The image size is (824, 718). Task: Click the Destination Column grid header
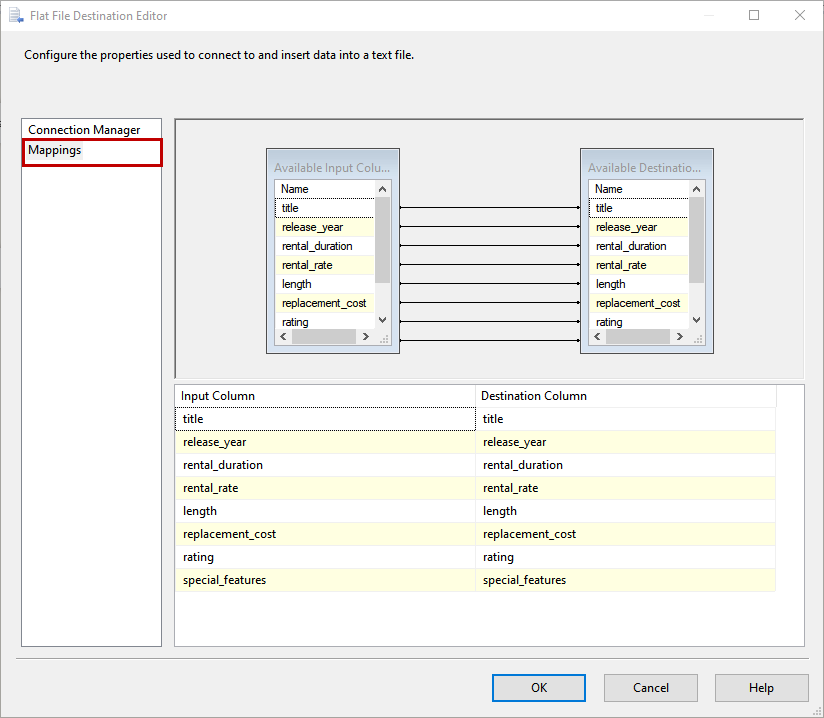[625, 396]
